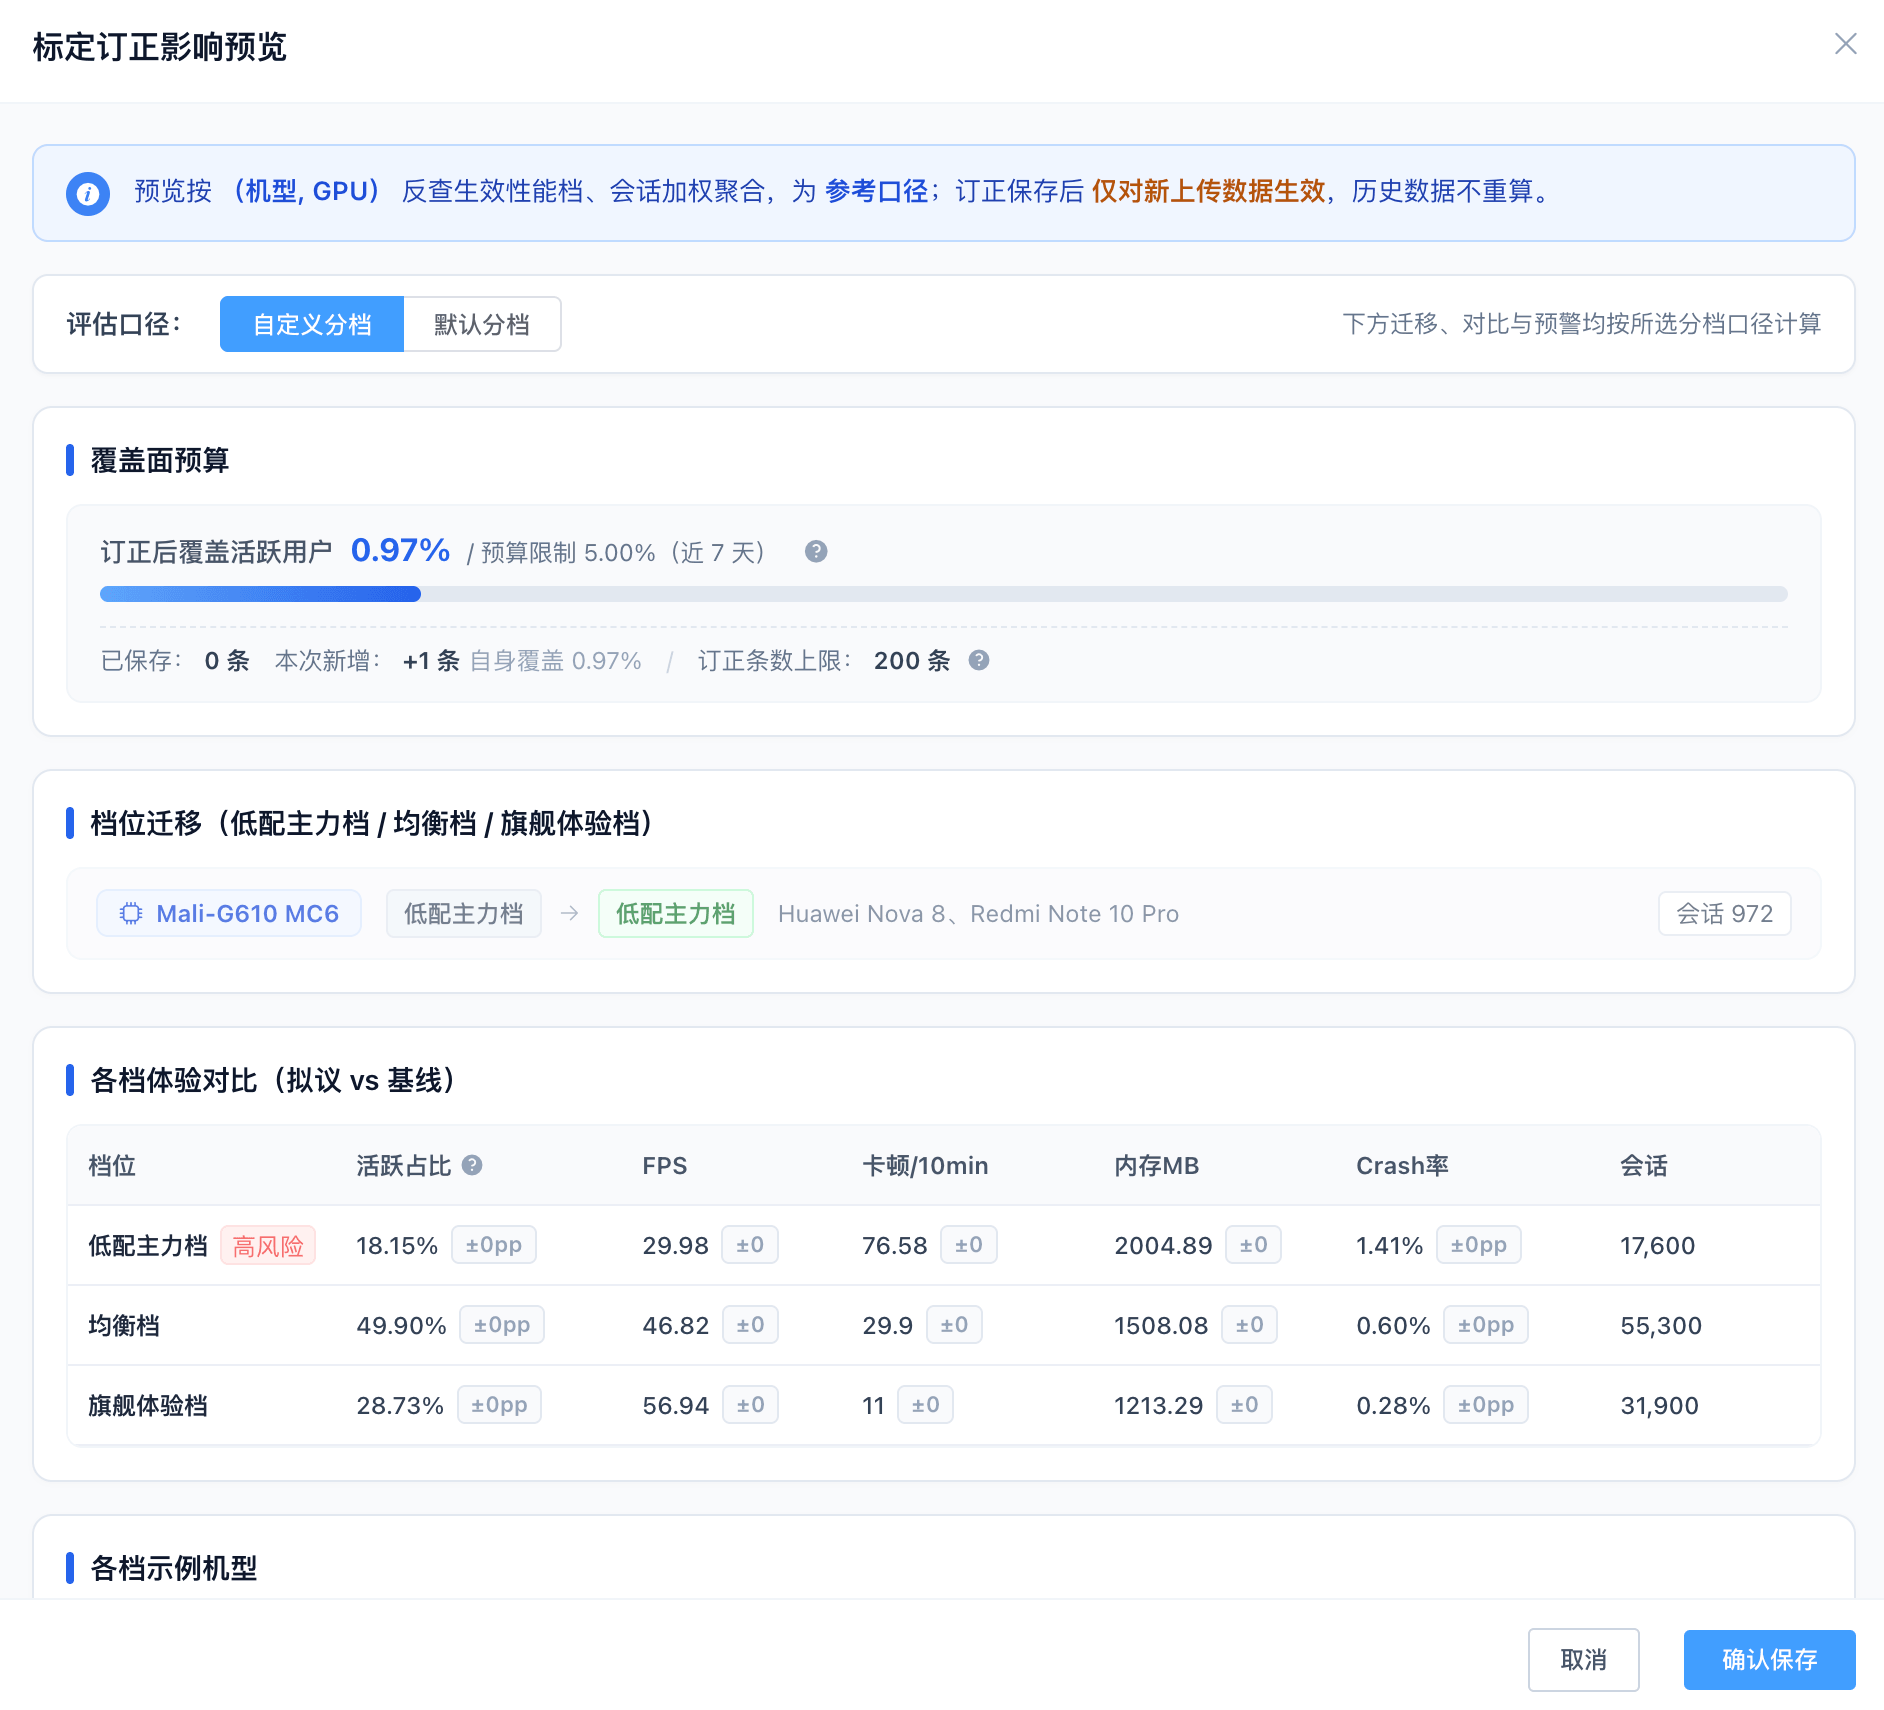Click the 卡顿/10min column header
The height and width of the screenshot is (1710, 1884).
925,1166
